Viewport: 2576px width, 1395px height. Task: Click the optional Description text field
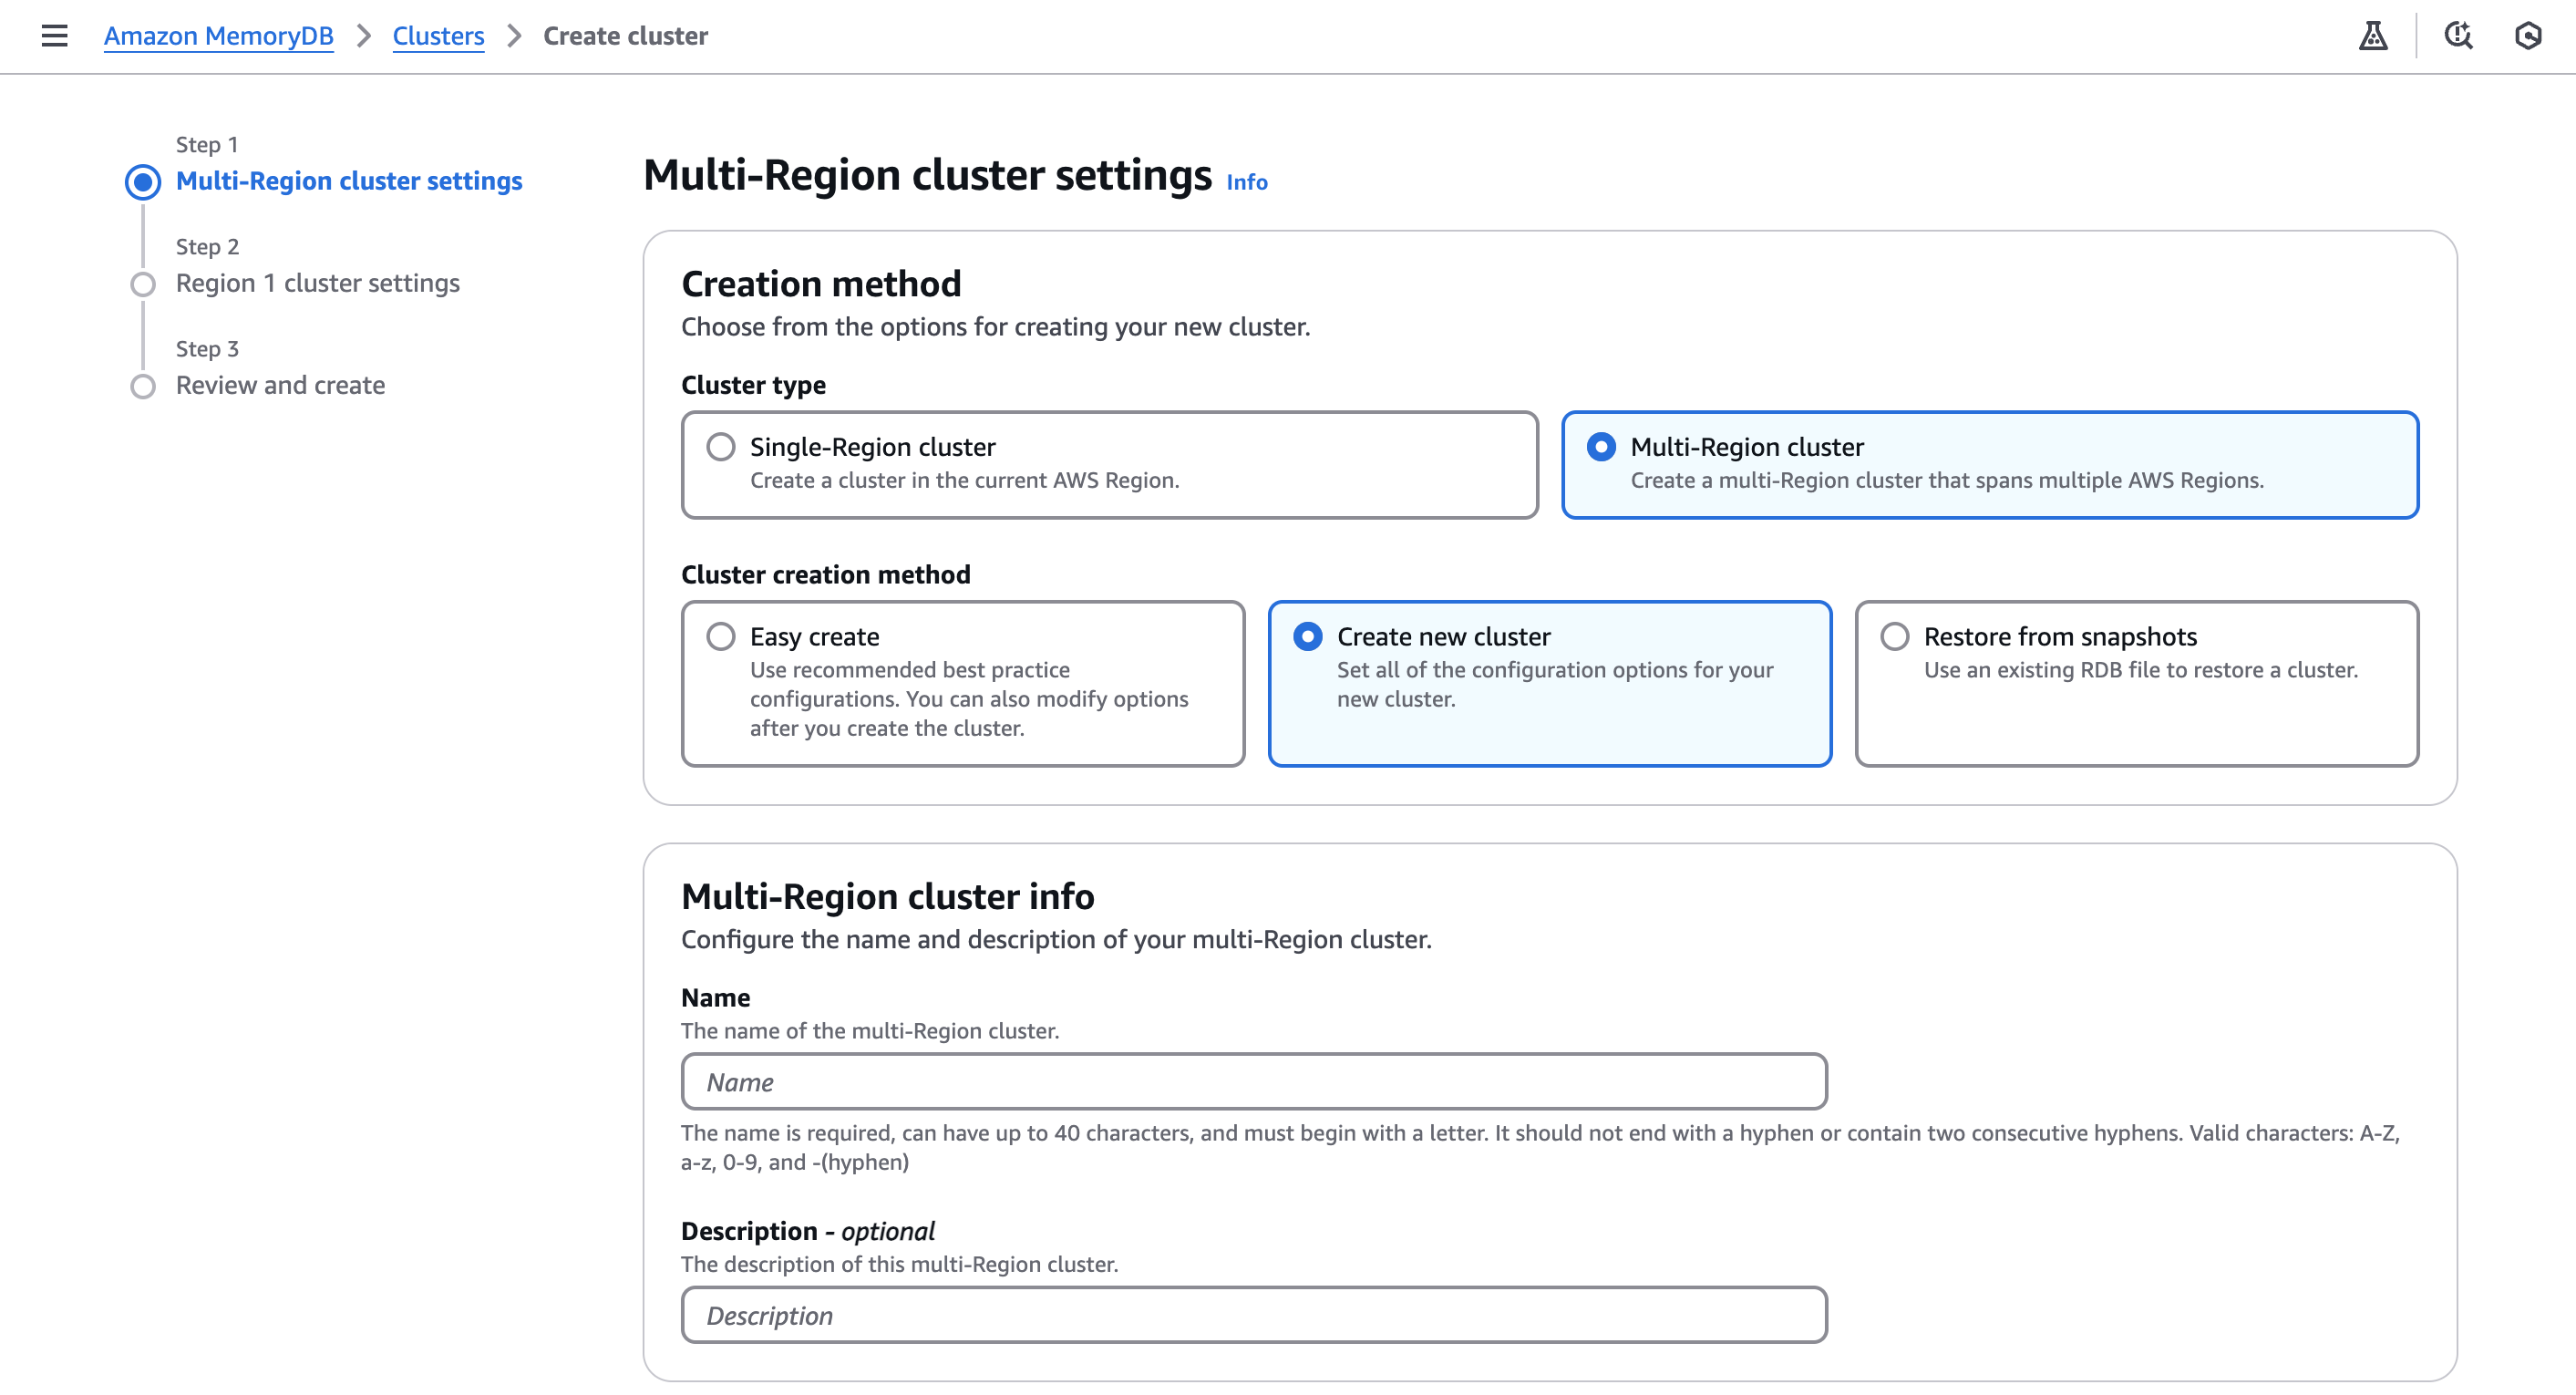(1253, 1314)
